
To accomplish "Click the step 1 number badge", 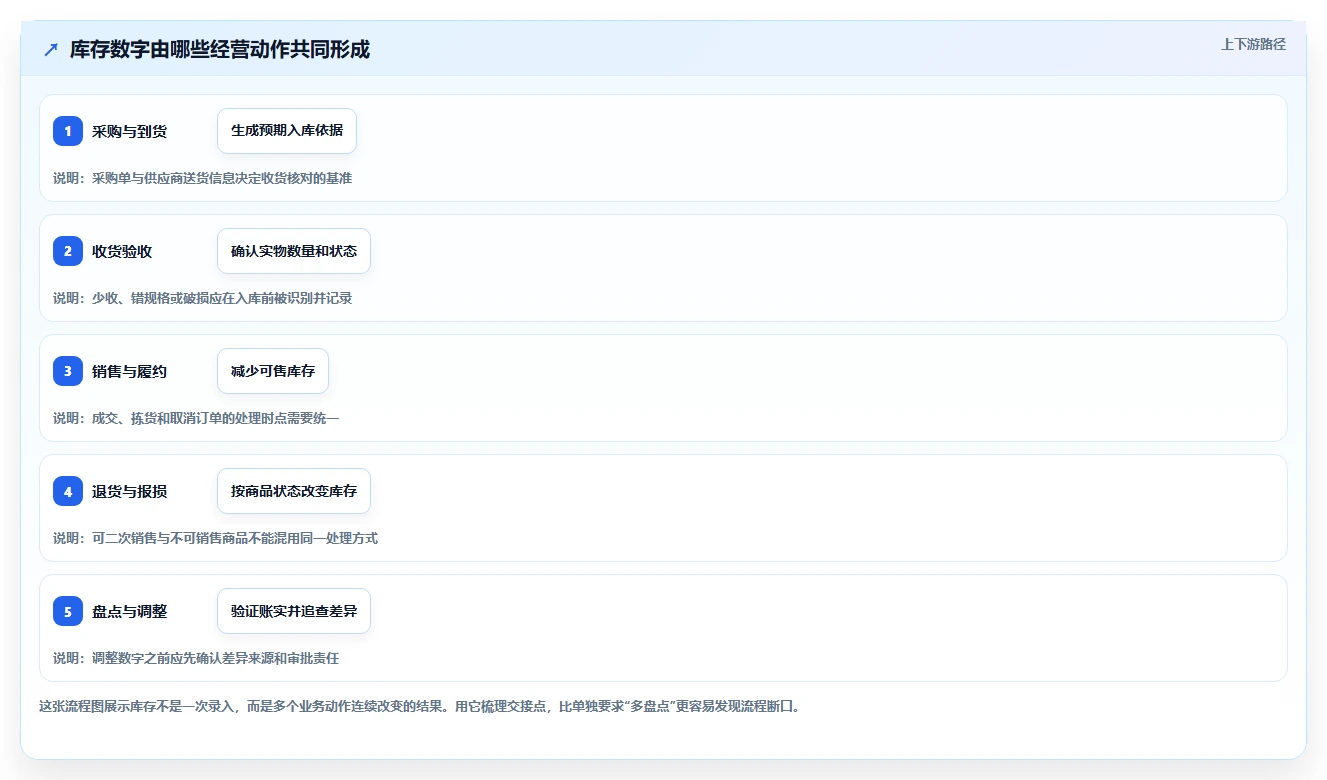I will tap(68, 131).
